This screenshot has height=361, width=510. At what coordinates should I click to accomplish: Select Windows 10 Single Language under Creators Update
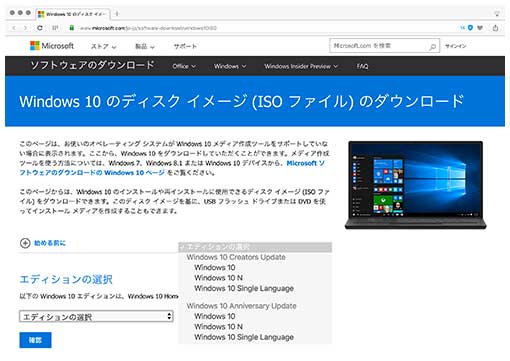pos(244,288)
